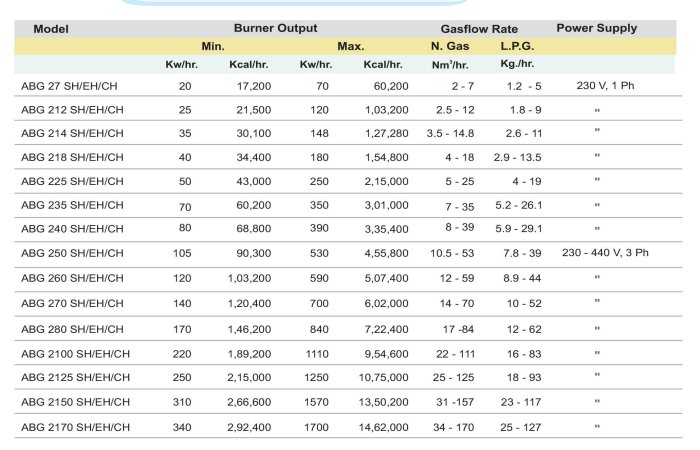
Task: Click the Gasflow Rate column header
Action: (x=472, y=29)
